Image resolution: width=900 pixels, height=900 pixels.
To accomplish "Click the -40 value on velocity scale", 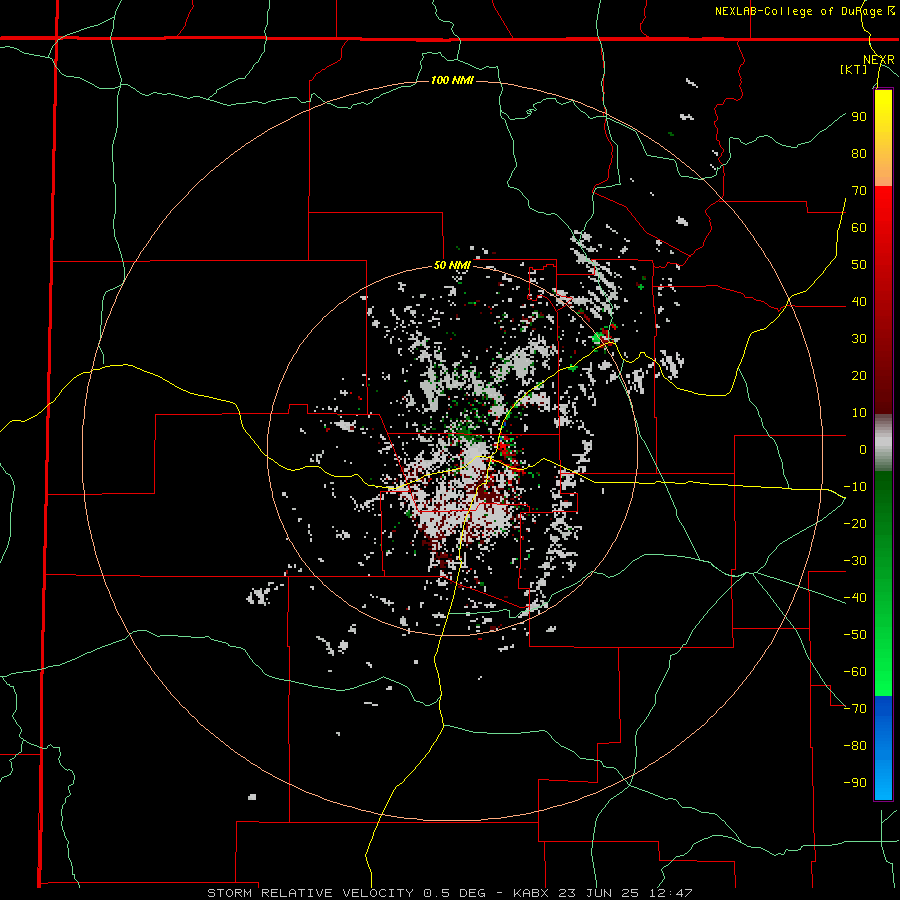I will [x=855, y=598].
